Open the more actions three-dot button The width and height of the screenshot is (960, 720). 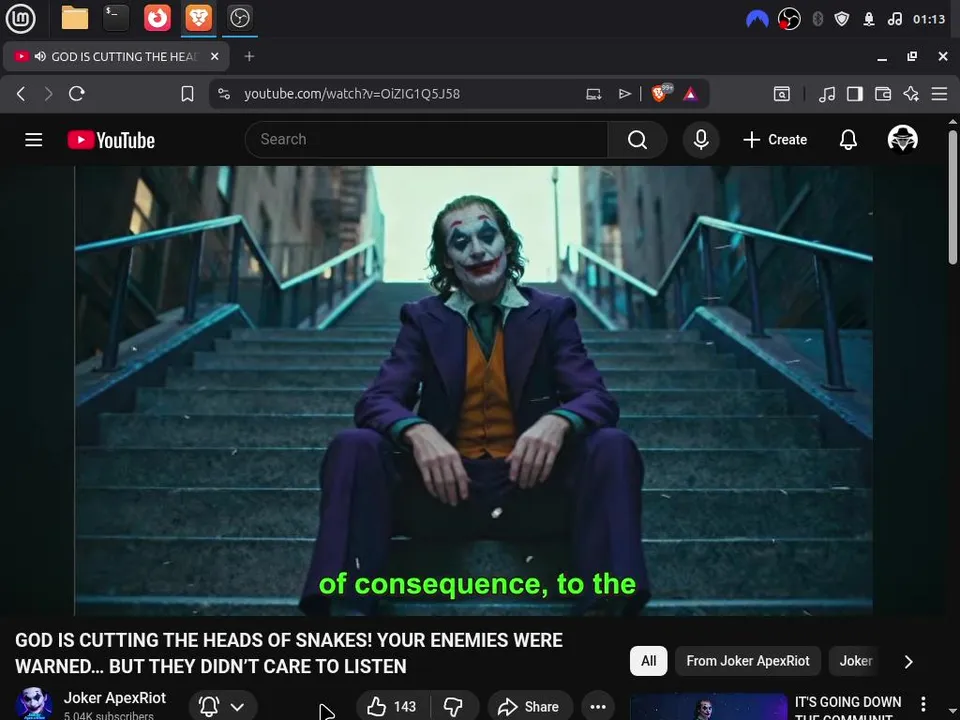pos(598,707)
